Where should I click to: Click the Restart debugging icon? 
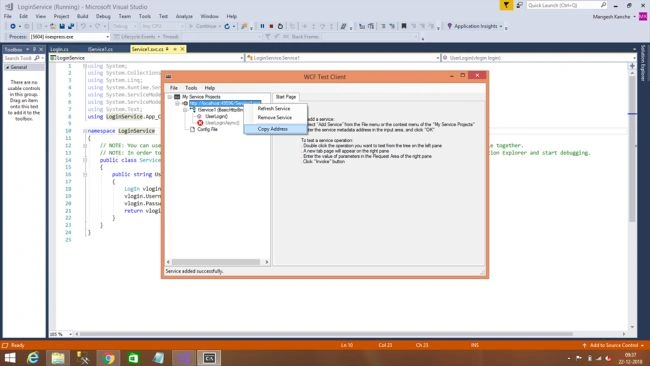280,26
